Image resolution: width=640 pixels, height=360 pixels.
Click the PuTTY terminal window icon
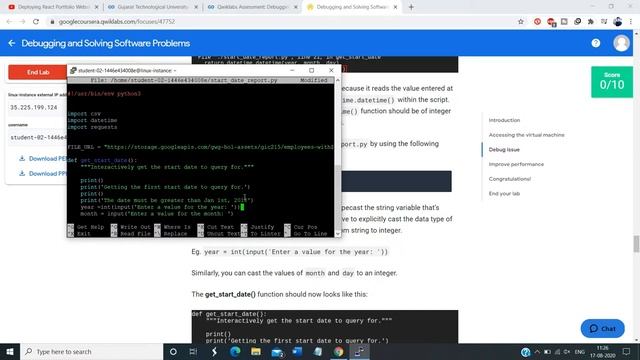click(73, 71)
